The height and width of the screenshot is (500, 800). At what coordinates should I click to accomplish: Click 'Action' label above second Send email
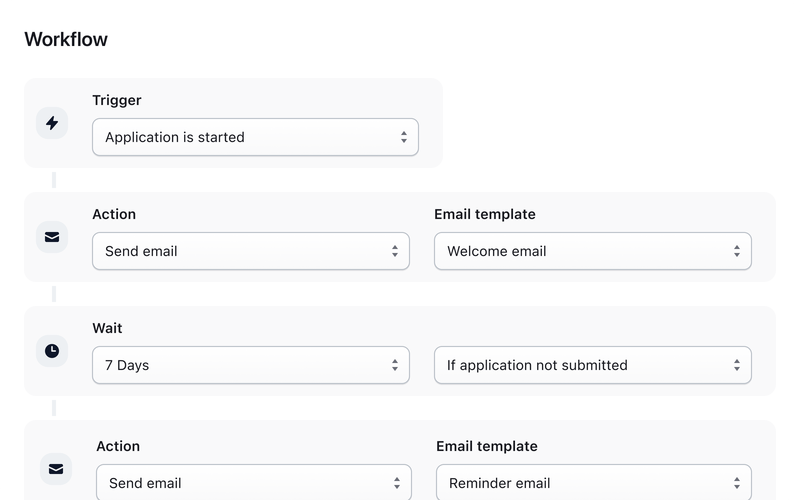118,446
